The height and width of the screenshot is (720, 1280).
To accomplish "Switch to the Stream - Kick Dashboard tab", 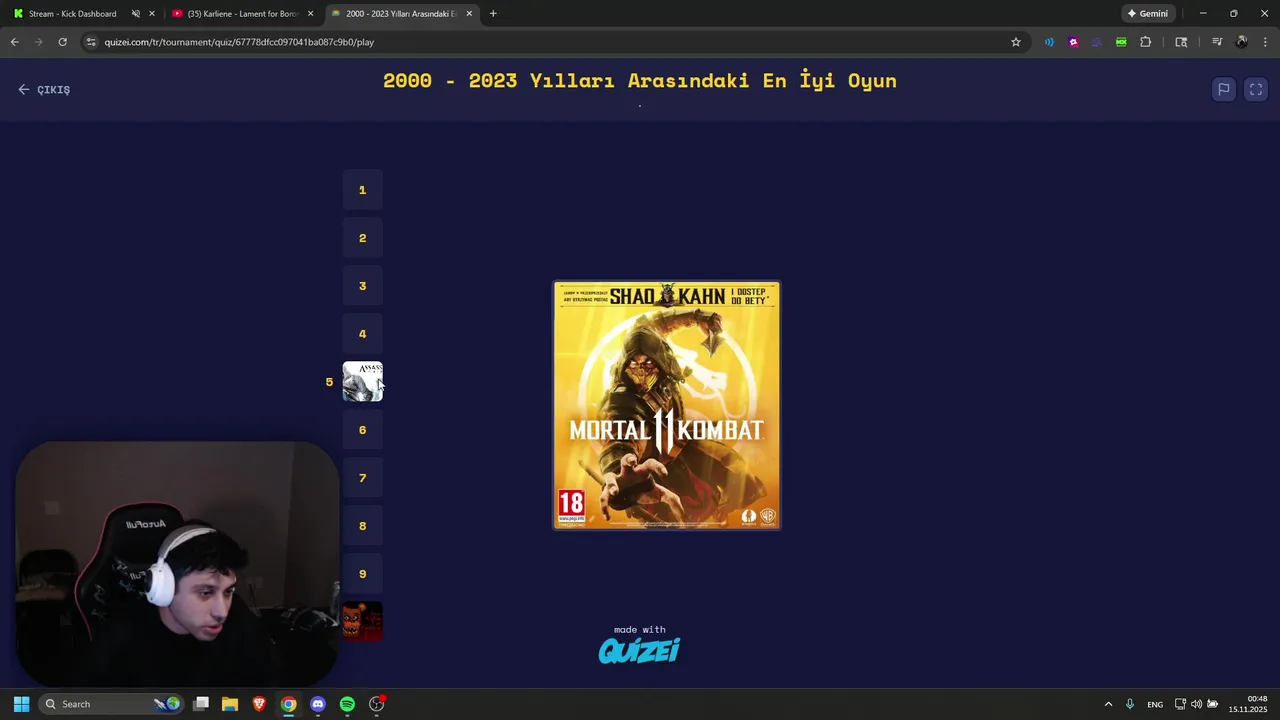I will 72,14.
